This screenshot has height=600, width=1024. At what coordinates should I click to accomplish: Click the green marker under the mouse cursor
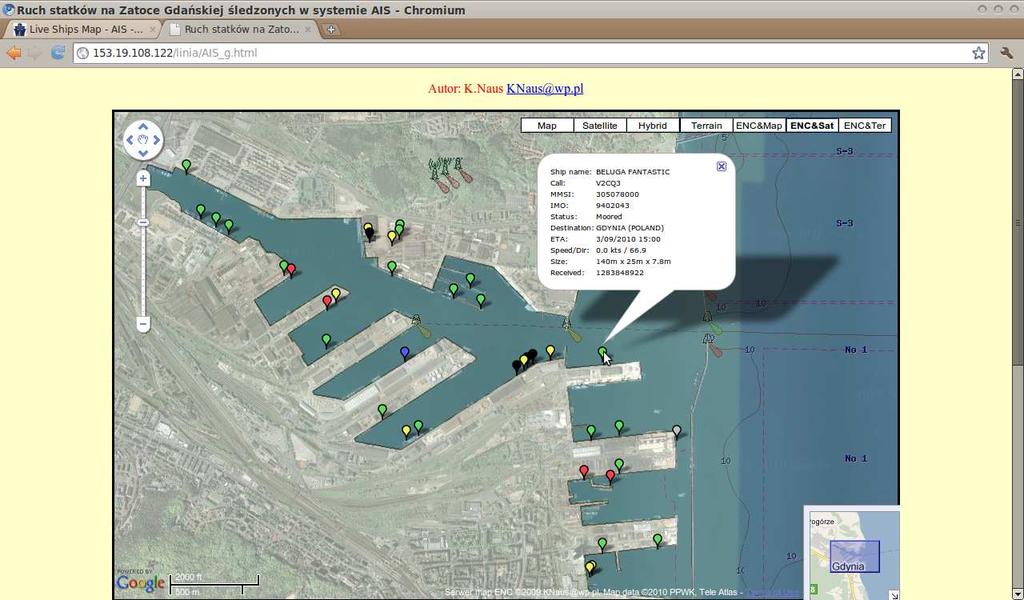[x=602, y=353]
